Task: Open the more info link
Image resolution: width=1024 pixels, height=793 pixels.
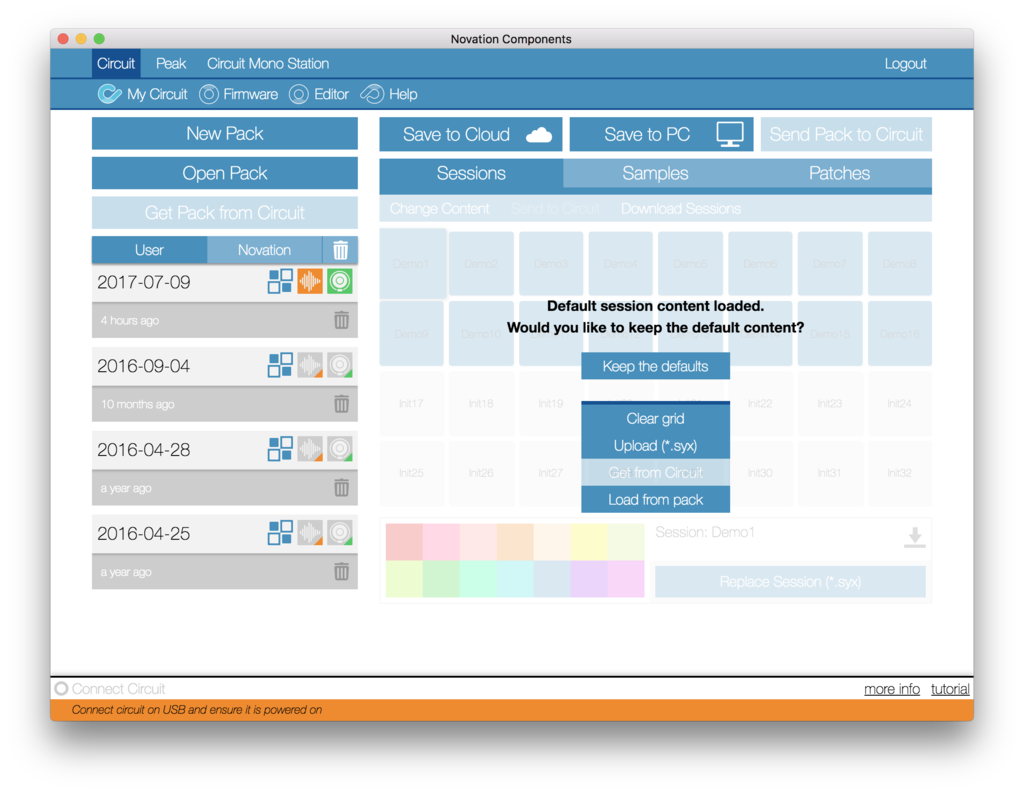Action: pyautogui.click(x=892, y=689)
